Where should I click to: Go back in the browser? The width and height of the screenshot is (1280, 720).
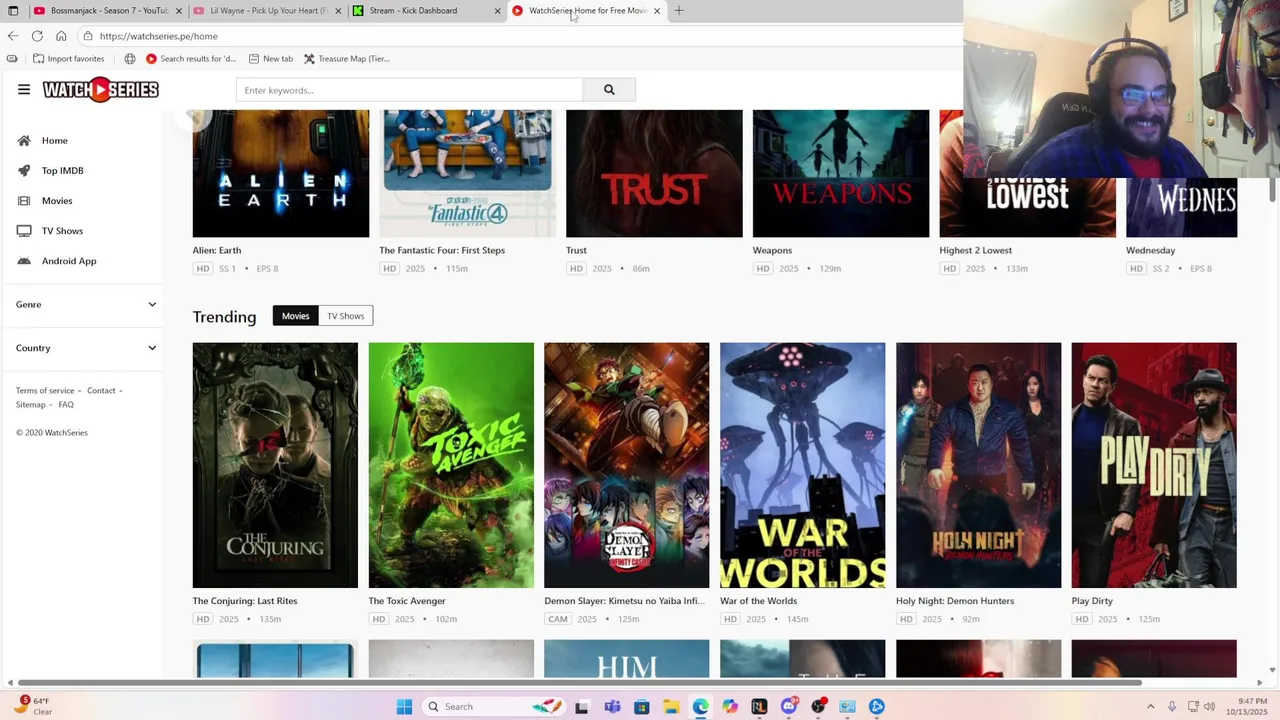[13, 36]
